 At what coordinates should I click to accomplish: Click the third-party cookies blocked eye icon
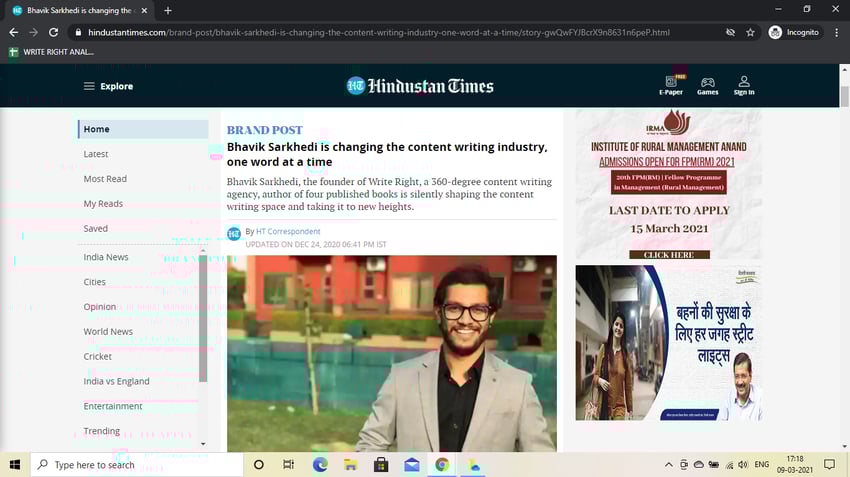tap(730, 33)
